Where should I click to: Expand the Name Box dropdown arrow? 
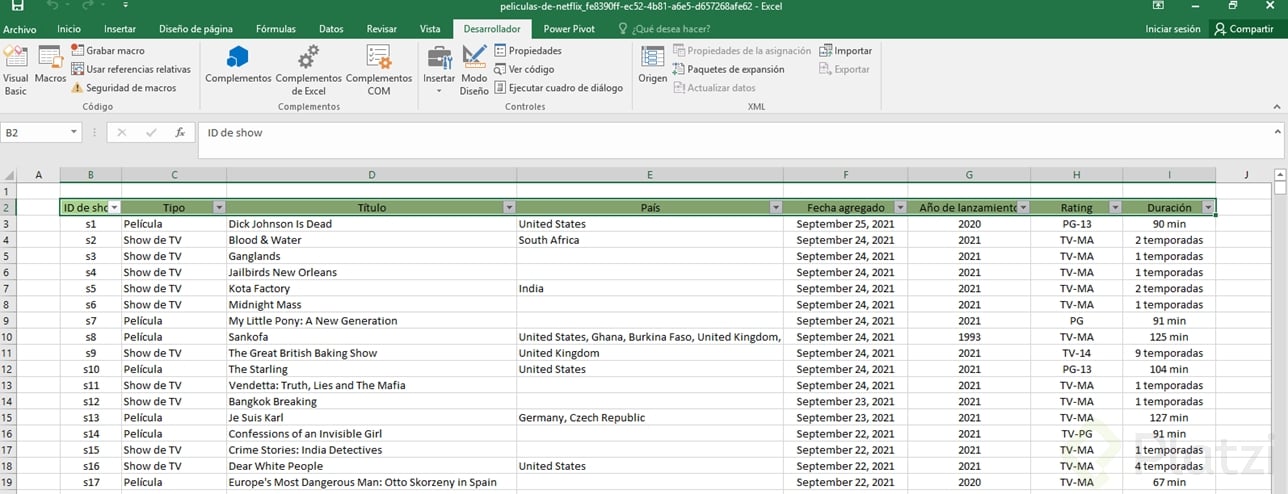point(75,132)
